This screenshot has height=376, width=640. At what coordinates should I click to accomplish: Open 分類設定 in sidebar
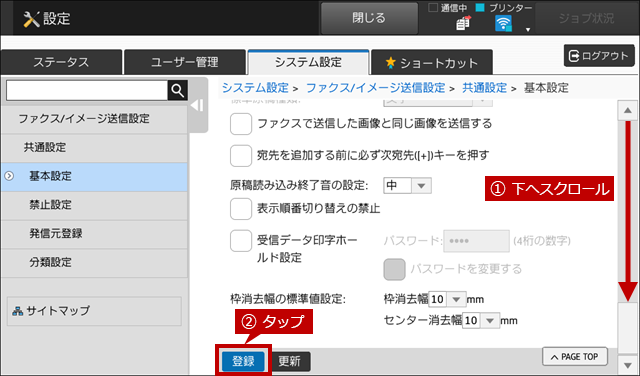click(94, 263)
